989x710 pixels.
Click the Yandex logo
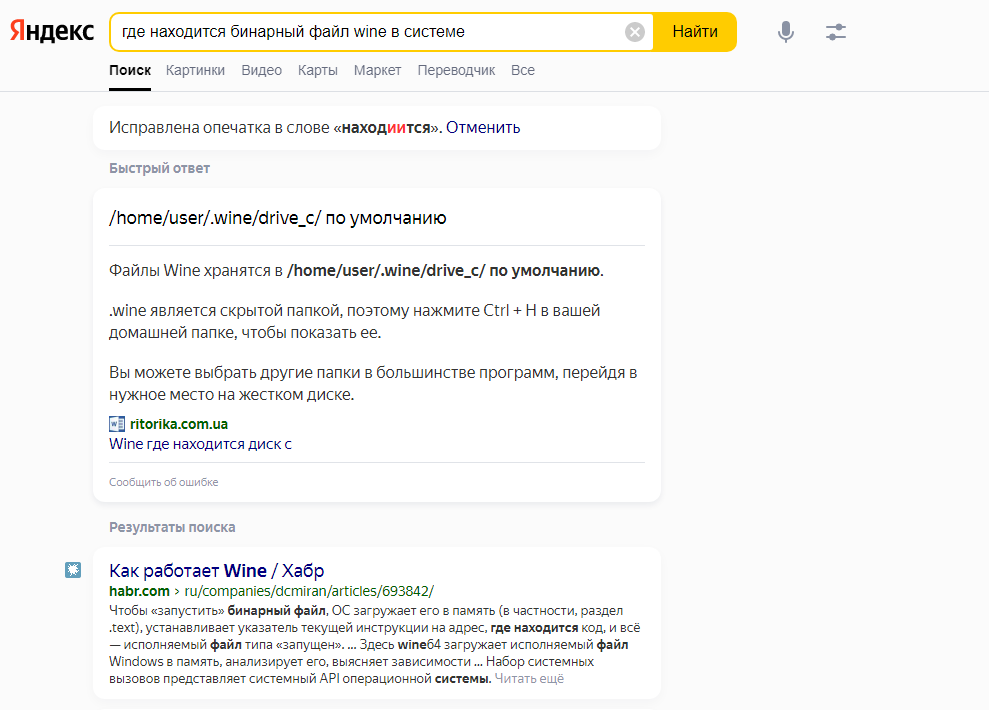point(52,32)
